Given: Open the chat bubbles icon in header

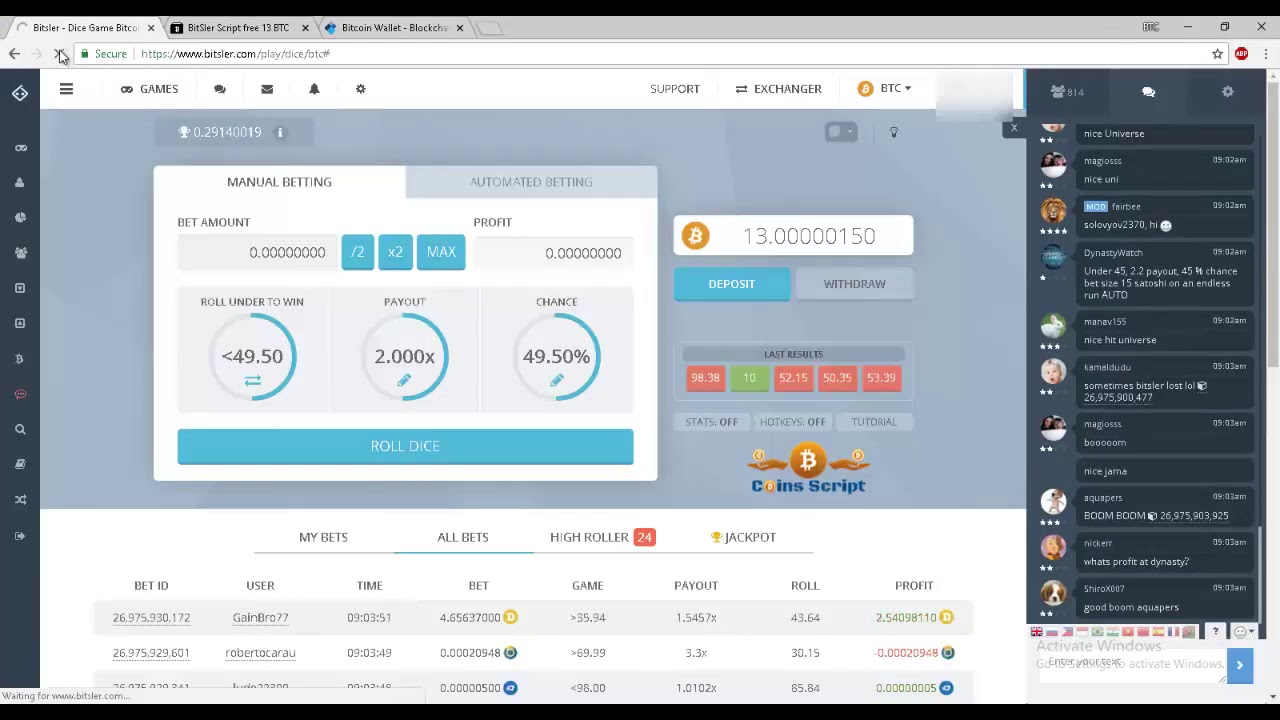Looking at the screenshot, I should click(x=220, y=89).
